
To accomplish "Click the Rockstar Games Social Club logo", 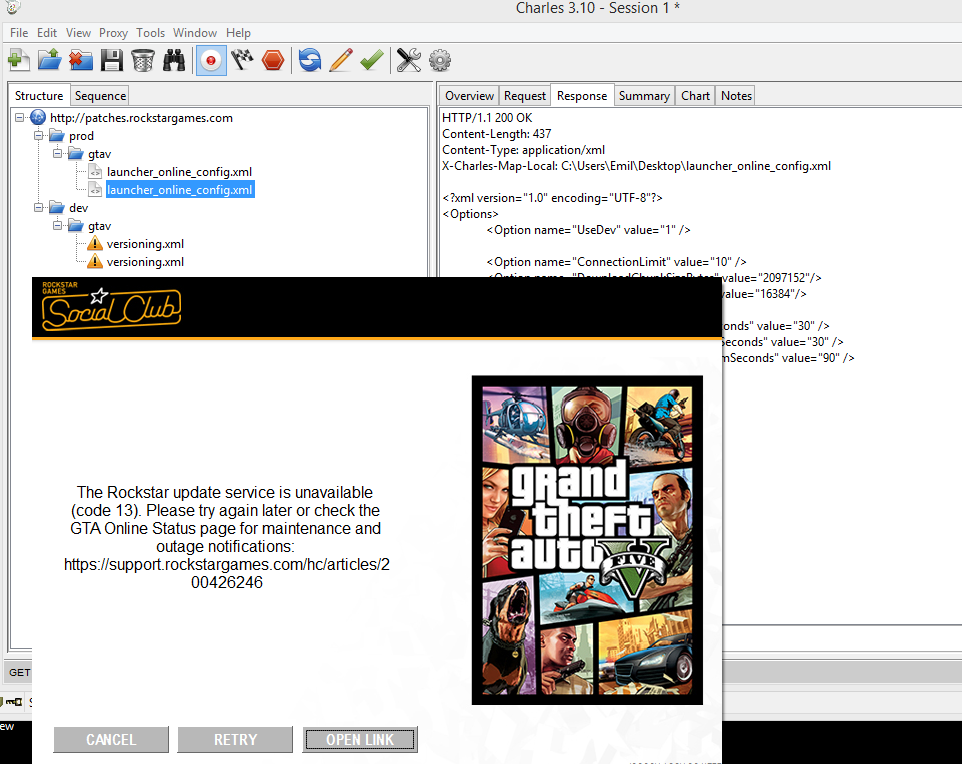I will click(111, 306).
